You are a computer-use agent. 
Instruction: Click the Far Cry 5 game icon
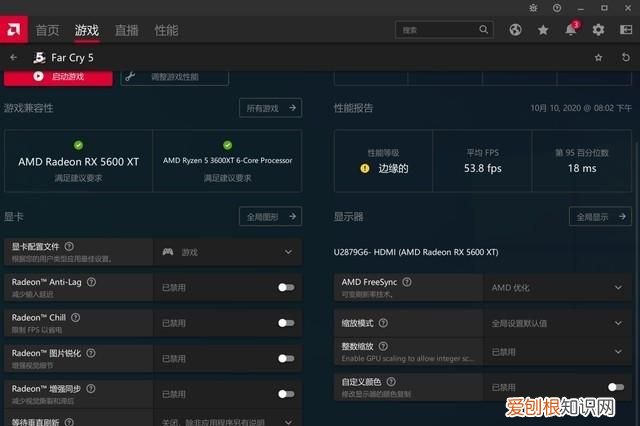click(39, 58)
